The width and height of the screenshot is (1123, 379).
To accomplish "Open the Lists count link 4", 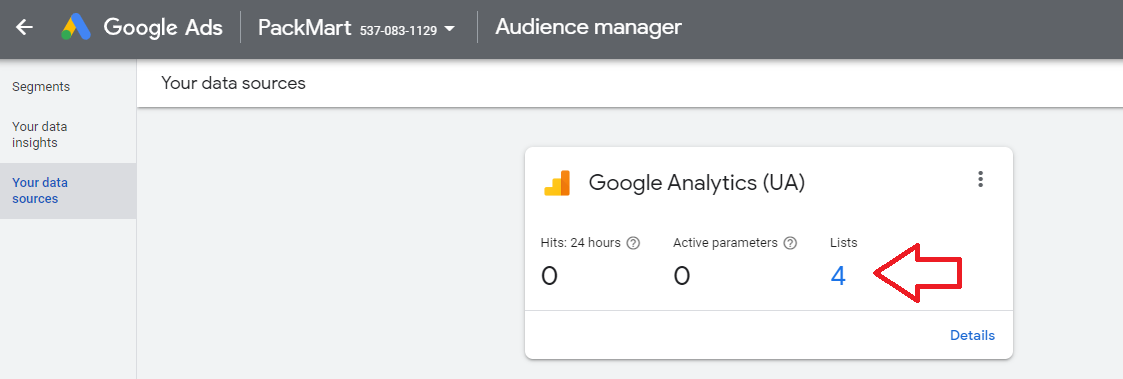I will [838, 276].
